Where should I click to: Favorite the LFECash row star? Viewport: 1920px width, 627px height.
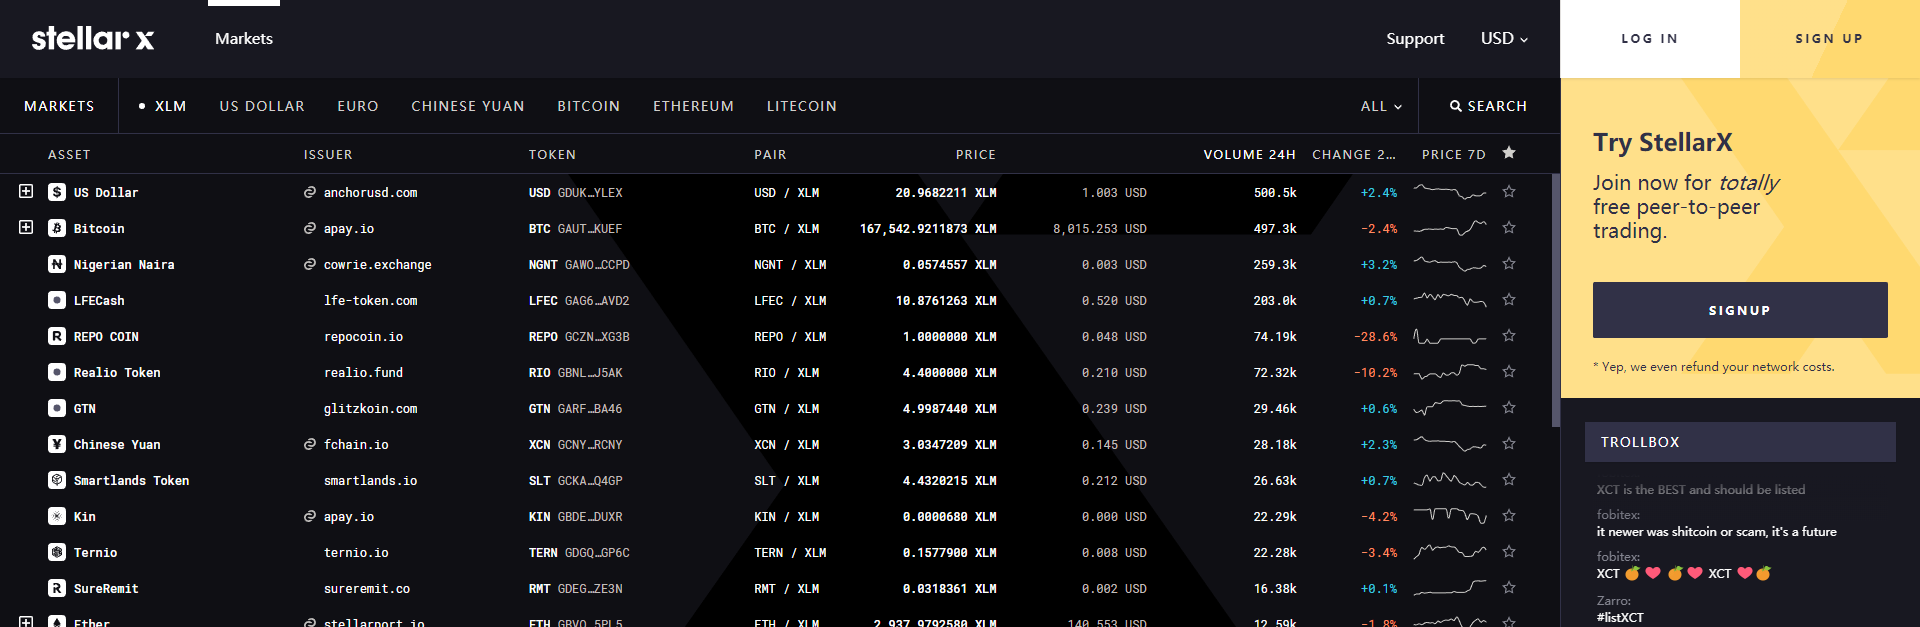tap(1509, 299)
